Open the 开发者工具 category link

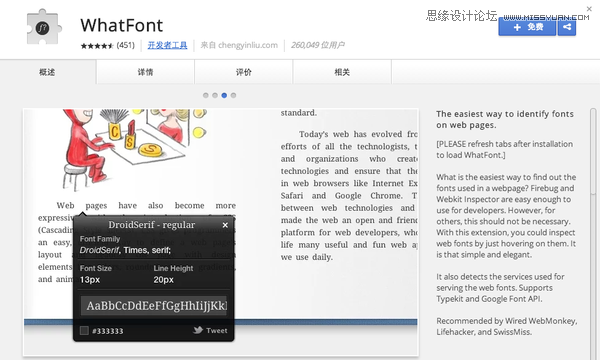168,45
